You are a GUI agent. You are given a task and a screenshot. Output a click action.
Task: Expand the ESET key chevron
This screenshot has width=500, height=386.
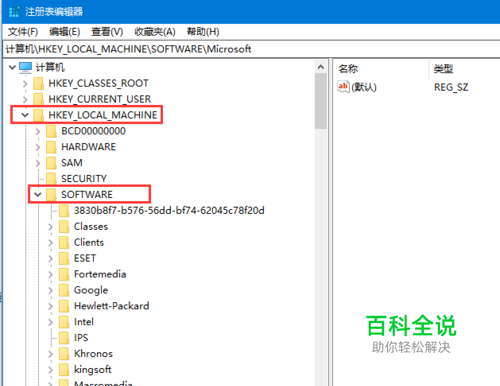click(x=50, y=258)
